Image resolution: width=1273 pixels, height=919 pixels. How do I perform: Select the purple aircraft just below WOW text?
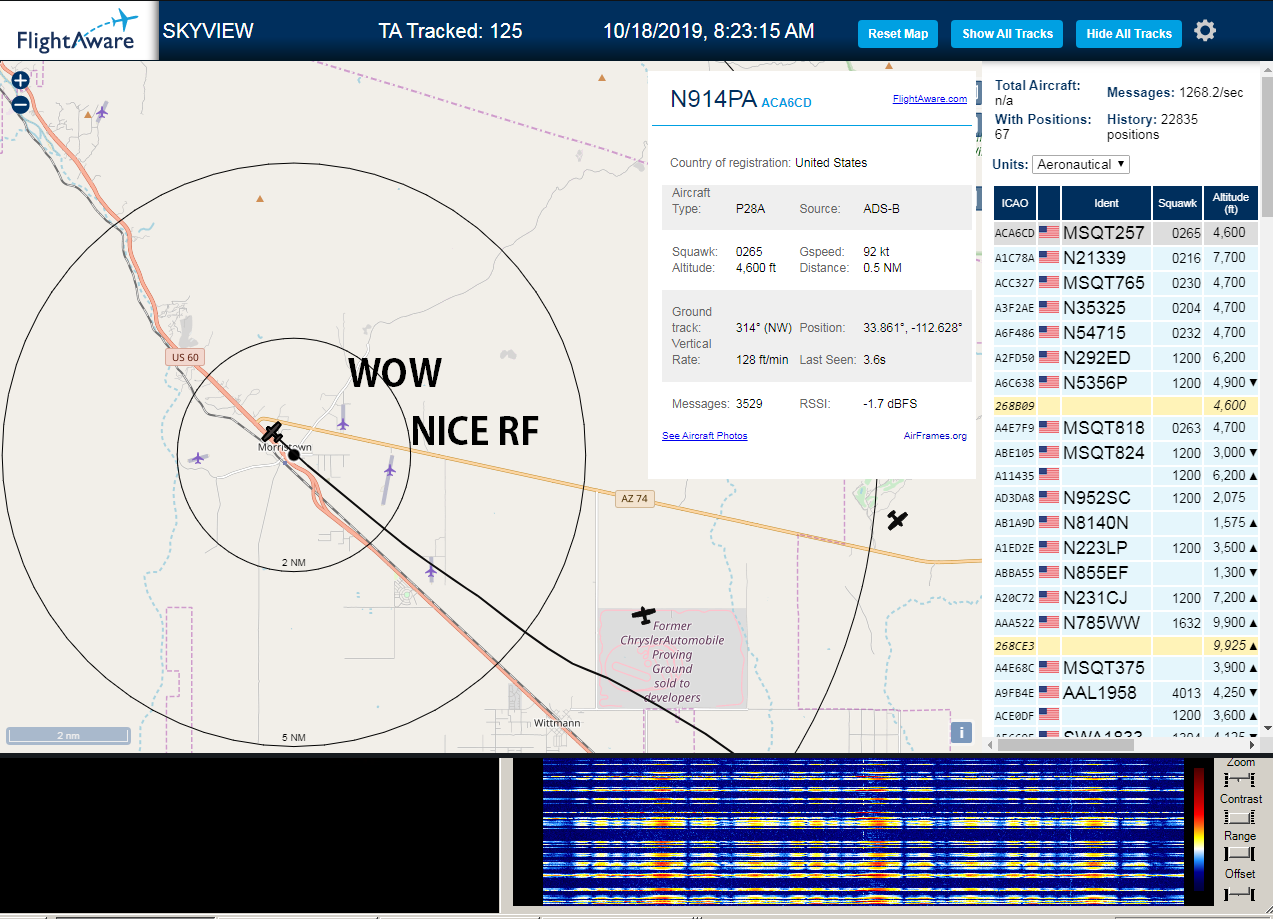point(343,423)
